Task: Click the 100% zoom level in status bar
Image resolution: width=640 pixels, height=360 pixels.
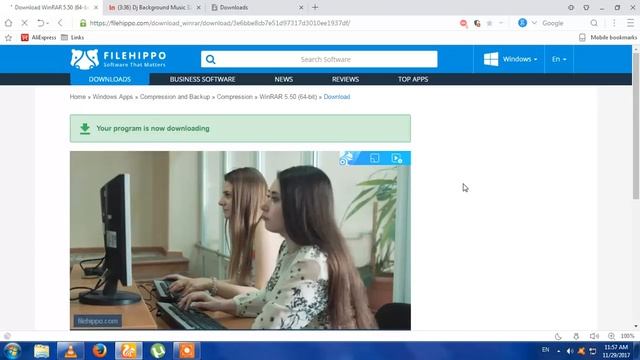Action: (x=627, y=336)
